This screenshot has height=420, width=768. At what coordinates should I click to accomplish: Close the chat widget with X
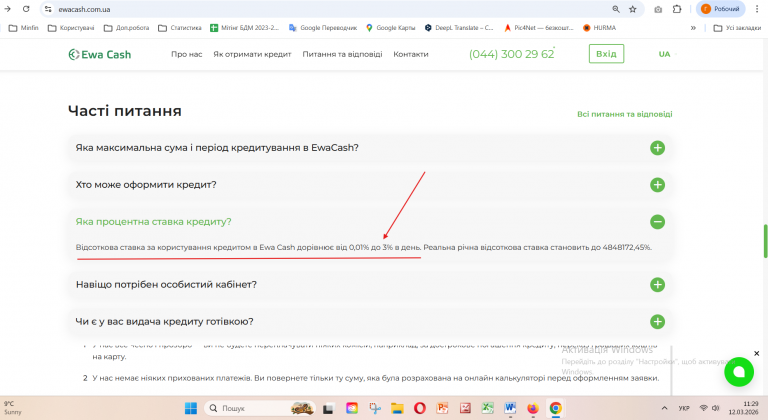pos(756,353)
